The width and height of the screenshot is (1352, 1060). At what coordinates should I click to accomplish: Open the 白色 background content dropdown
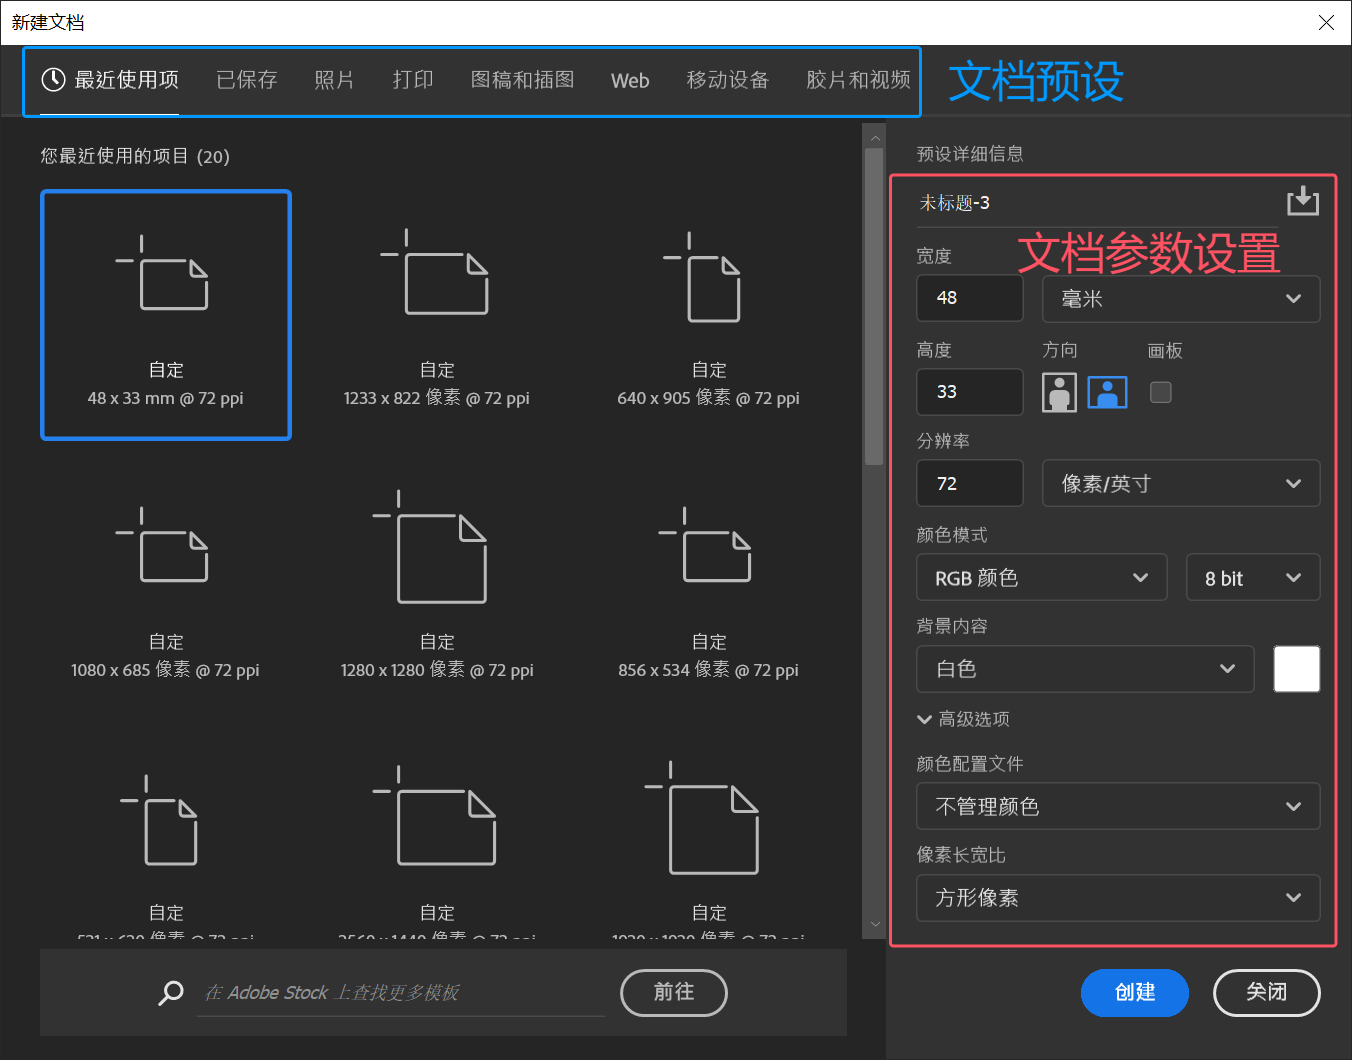[1085, 669]
